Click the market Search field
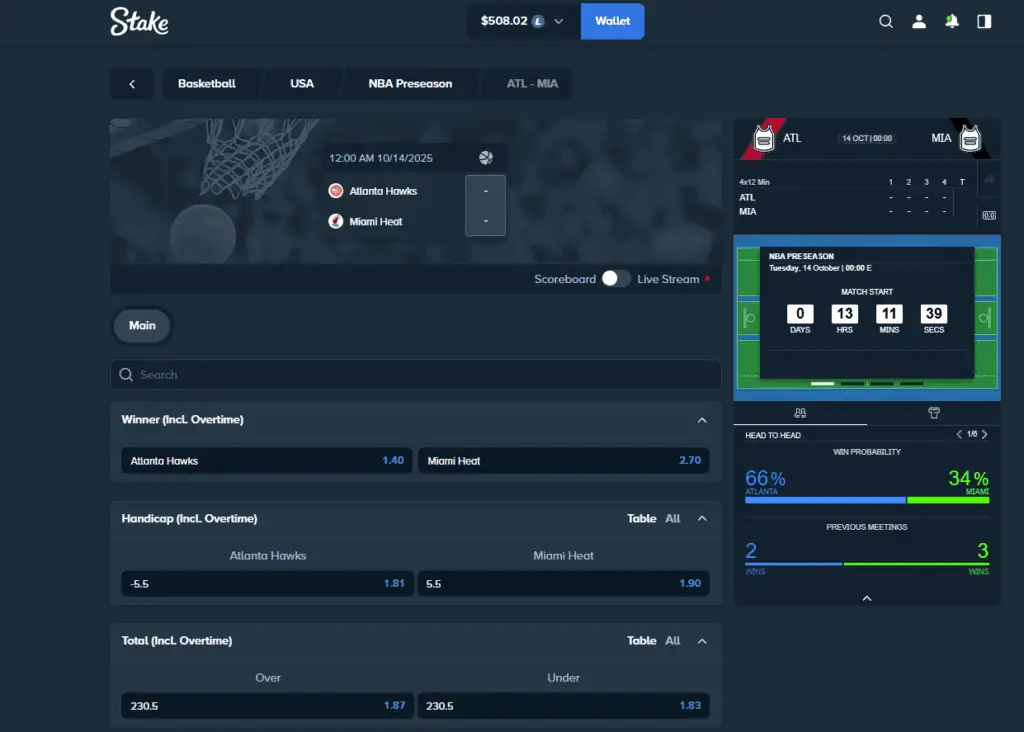 pyautogui.click(x=415, y=375)
